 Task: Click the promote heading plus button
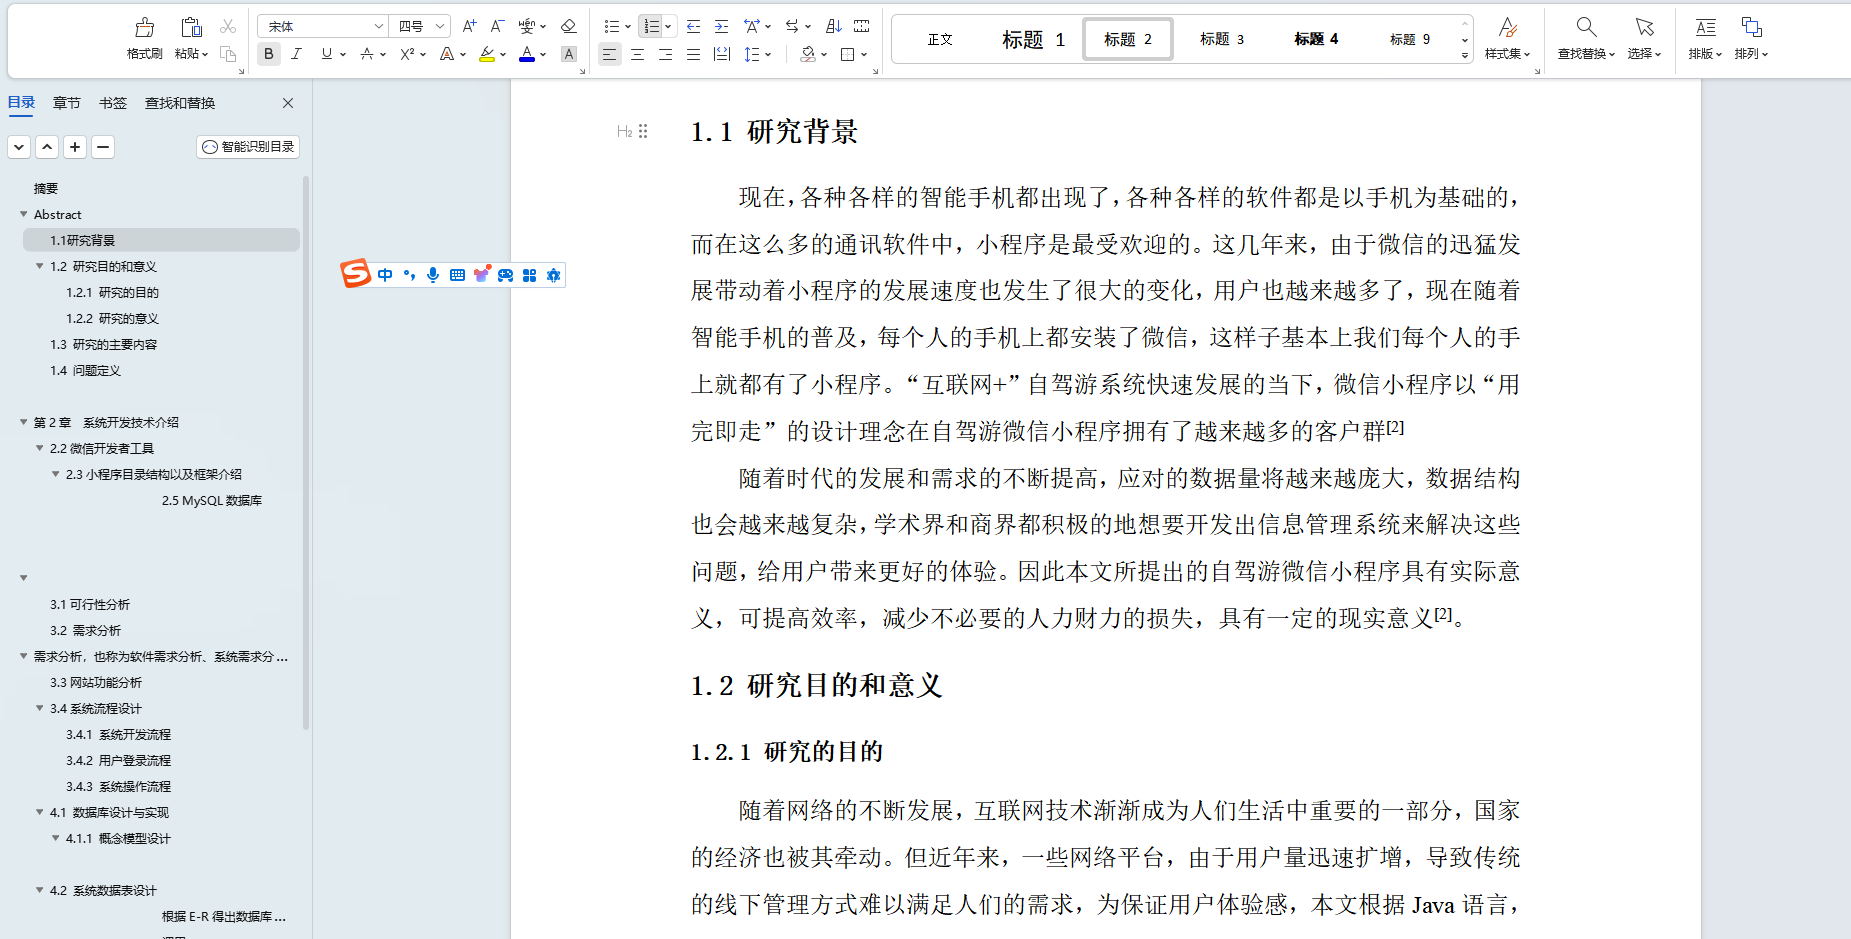75,147
